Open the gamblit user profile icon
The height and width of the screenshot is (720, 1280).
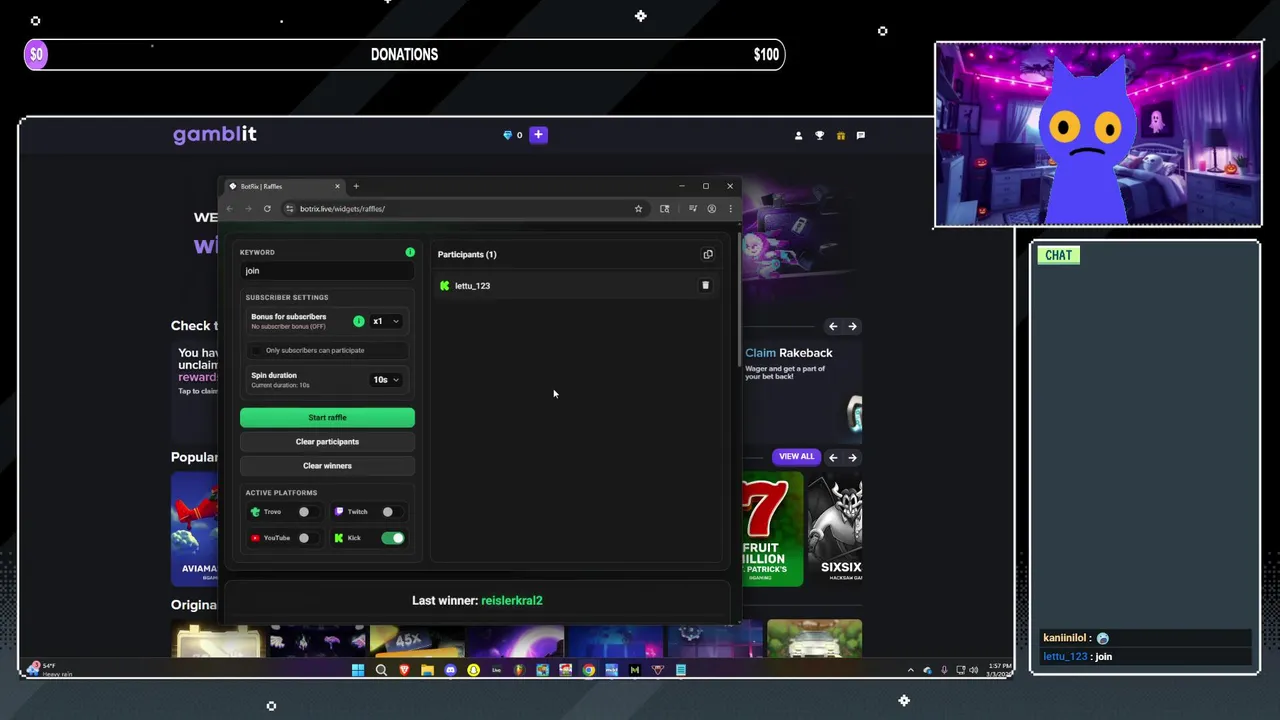coord(798,135)
